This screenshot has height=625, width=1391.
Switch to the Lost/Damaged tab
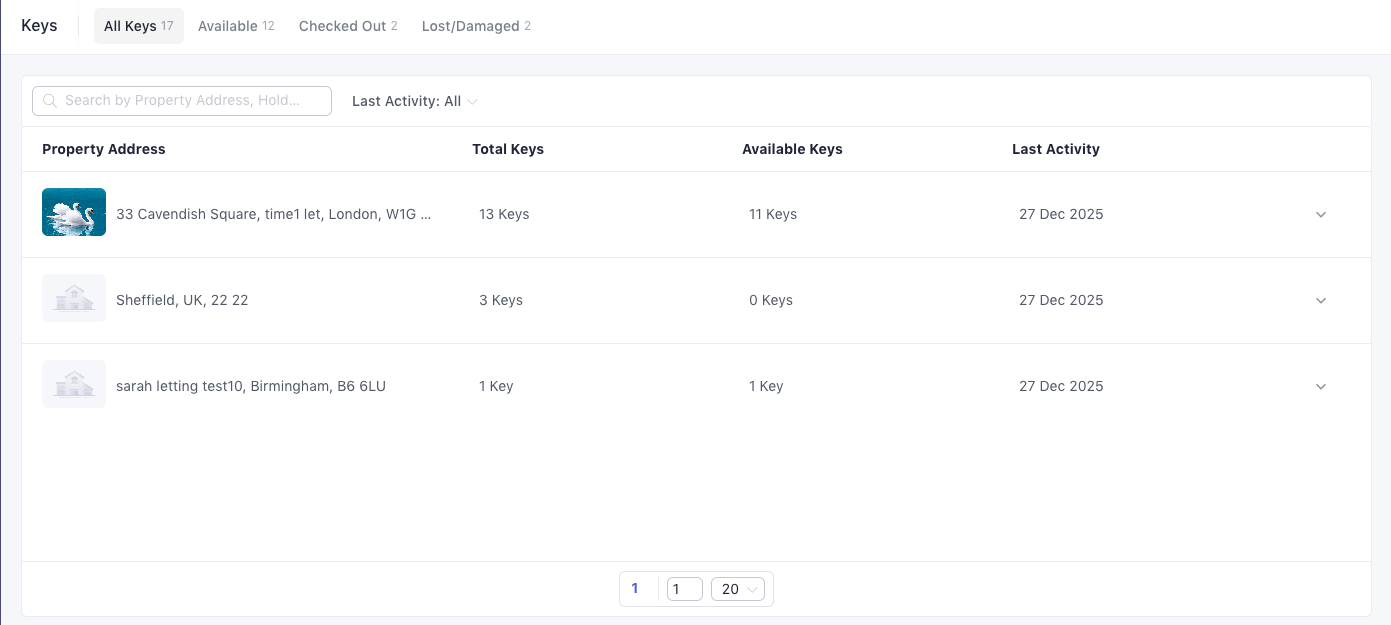click(476, 26)
